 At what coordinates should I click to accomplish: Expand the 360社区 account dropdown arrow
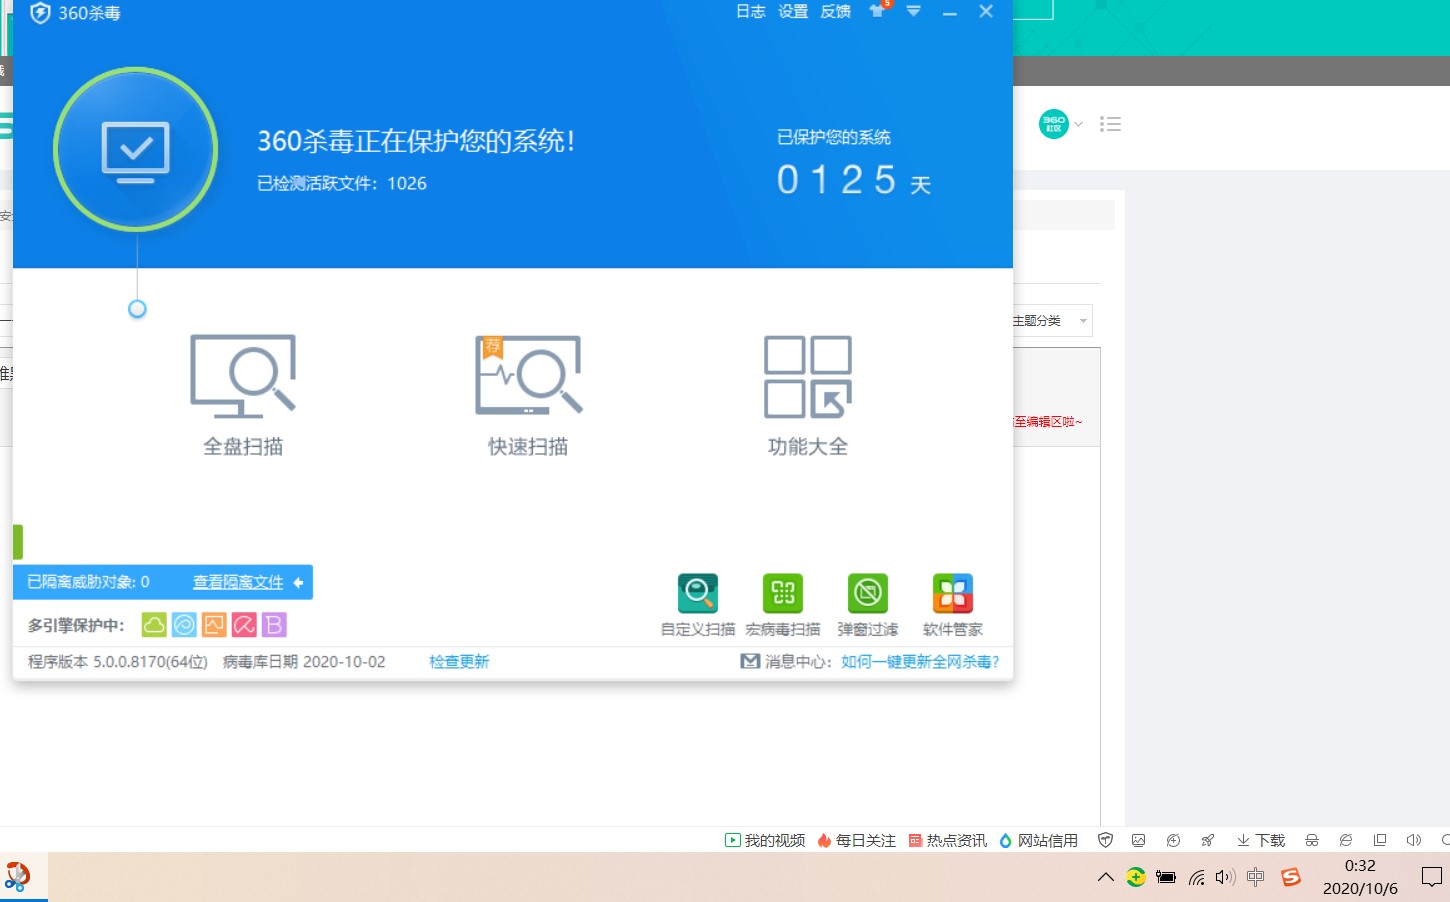1078,124
